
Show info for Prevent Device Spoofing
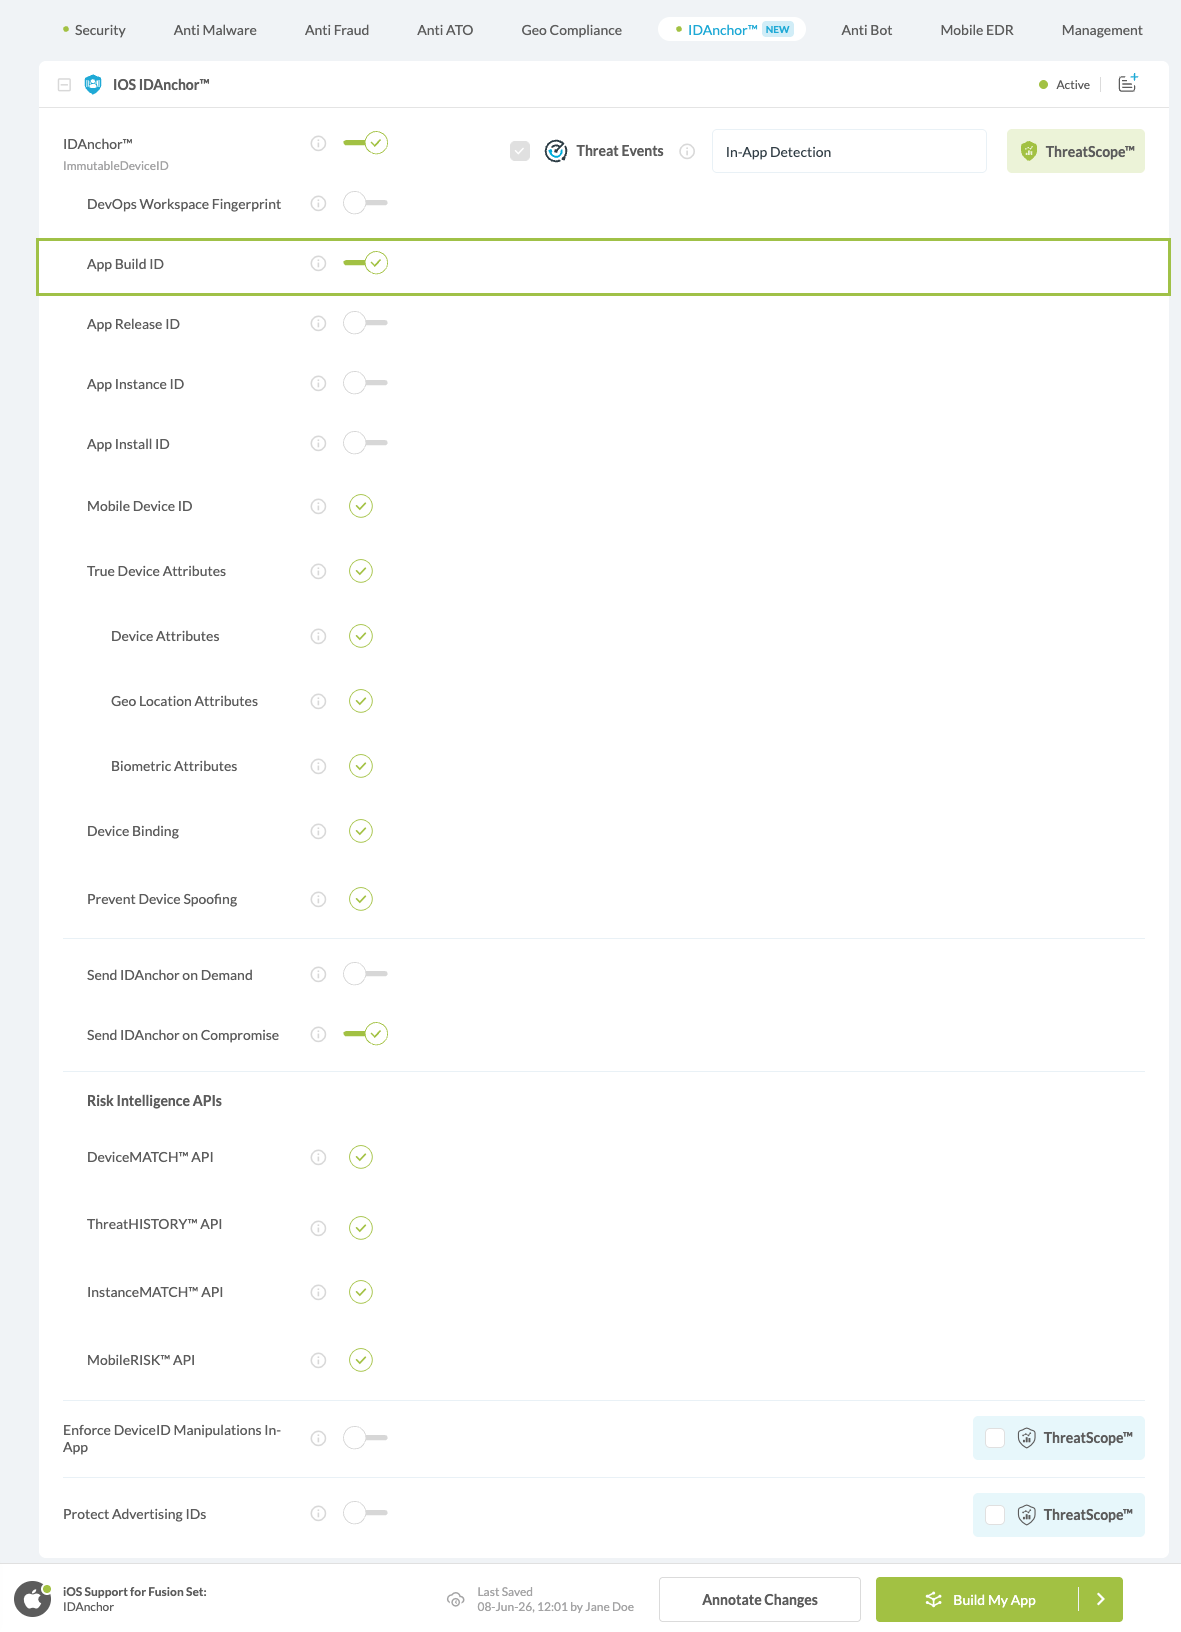318,899
